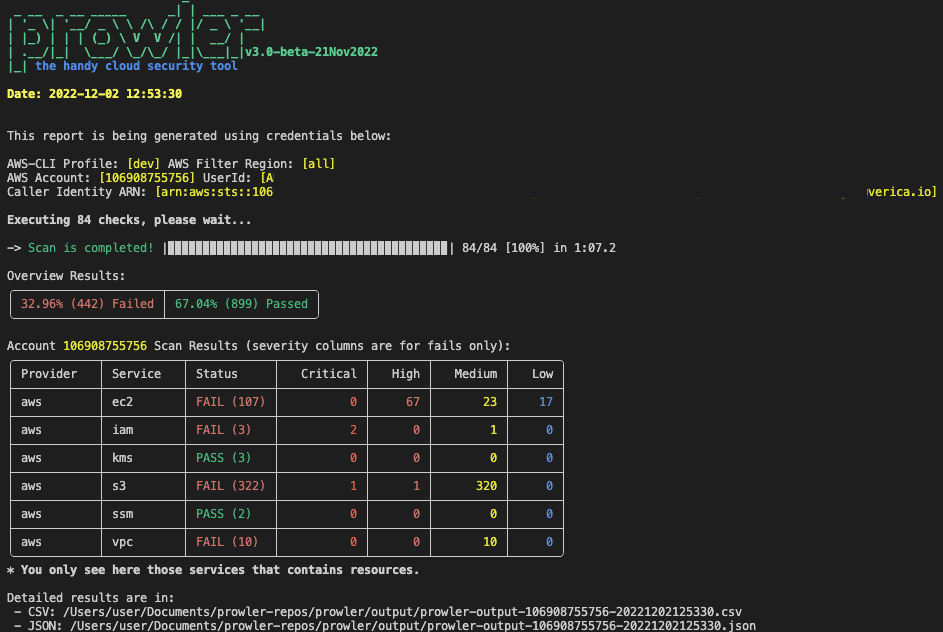Click the Critical column header
Image resolution: width=943 pixels, height=632 pixels.
pyautogui.click(x=329, y=374)
